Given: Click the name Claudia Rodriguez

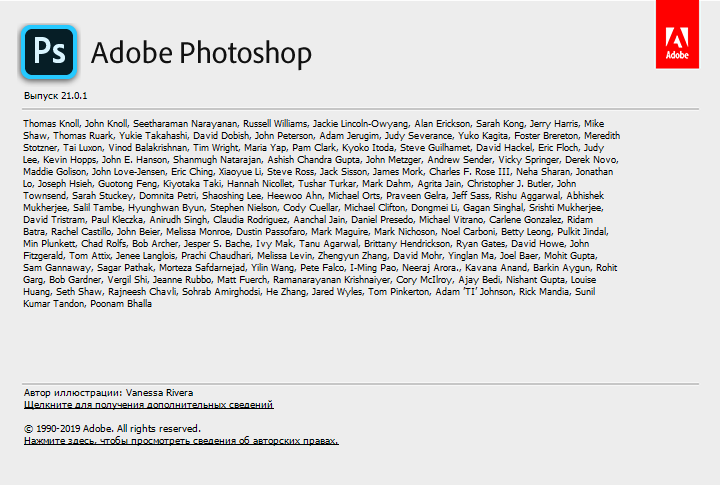Looking at the screenshot, I should pos(250,220).
